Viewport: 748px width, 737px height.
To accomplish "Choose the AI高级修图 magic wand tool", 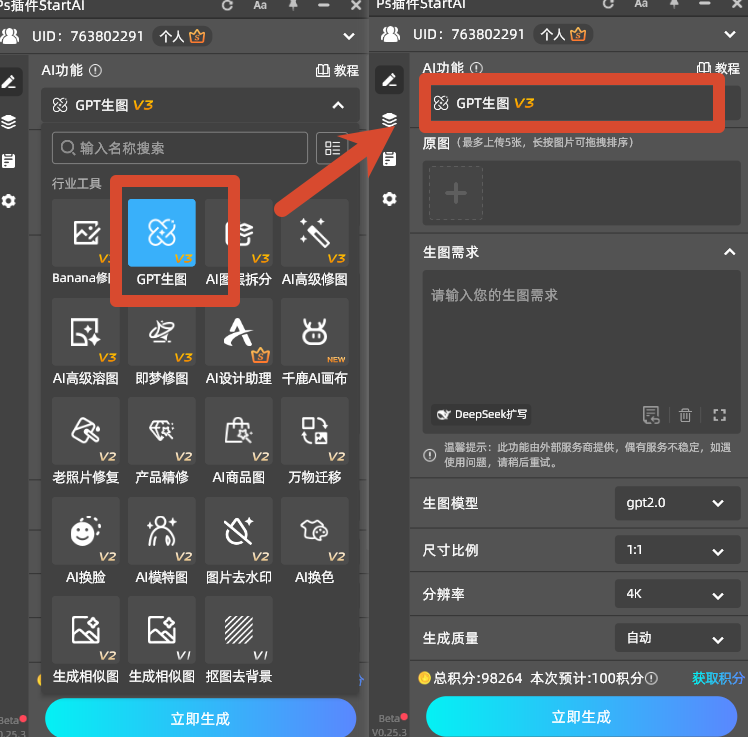I will 315,233.
